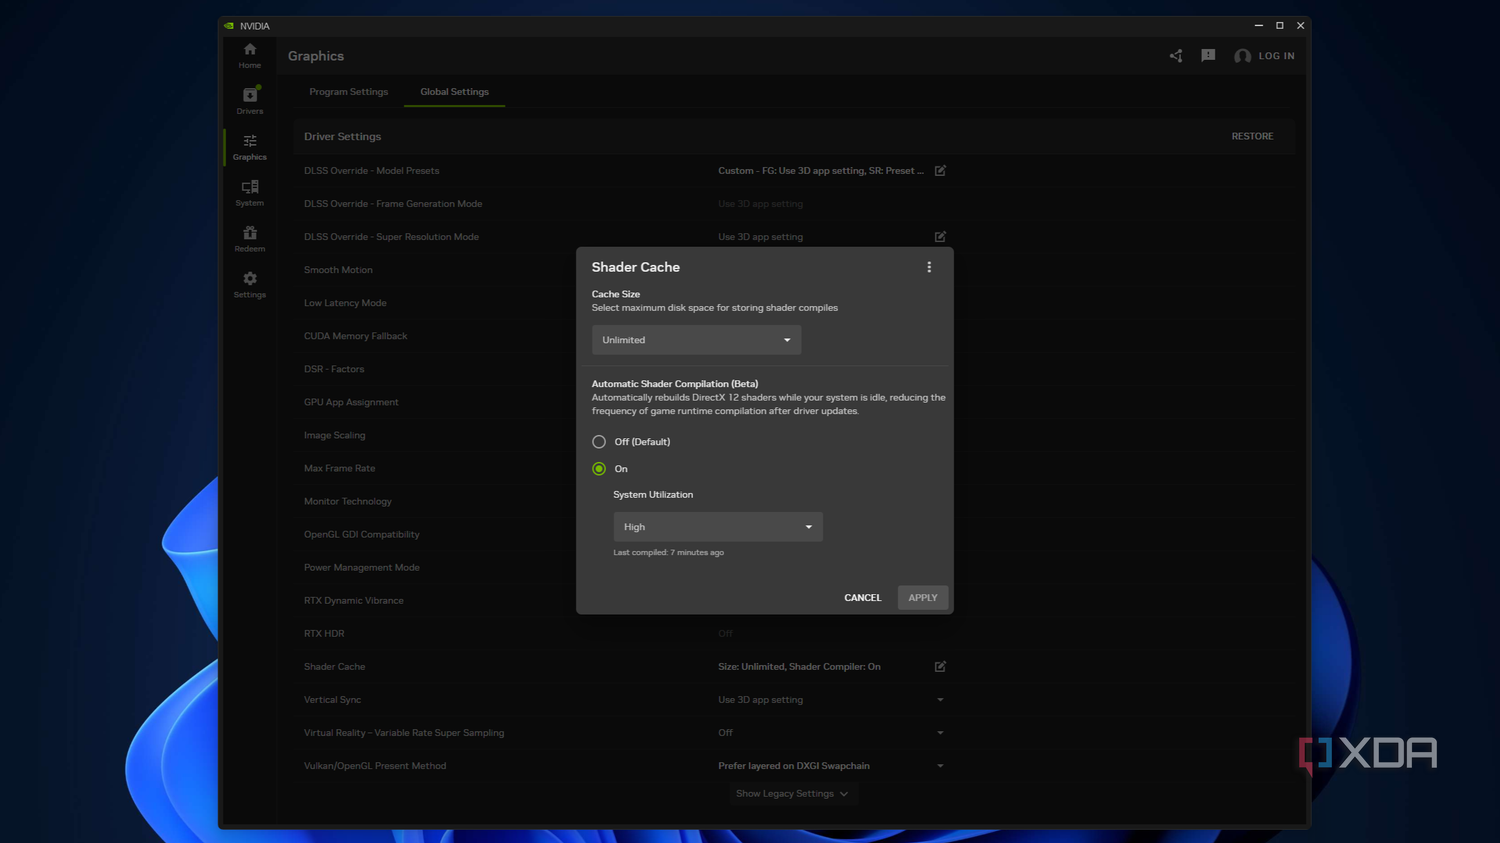Edit DLSS Override Super Resolution Mode
The width and height of the screenshot is (1500, 843).
(940, 237)
